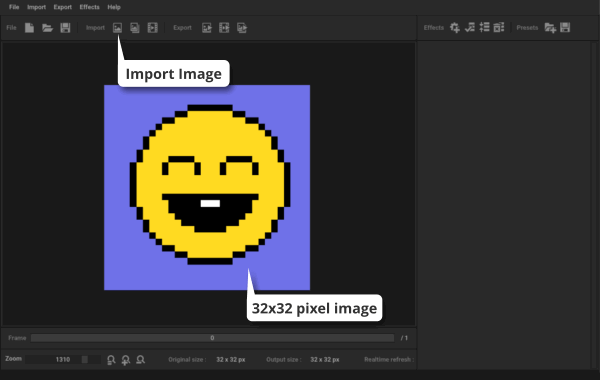Click the "Frame" label beside the slider

click(x=17, y=338)
